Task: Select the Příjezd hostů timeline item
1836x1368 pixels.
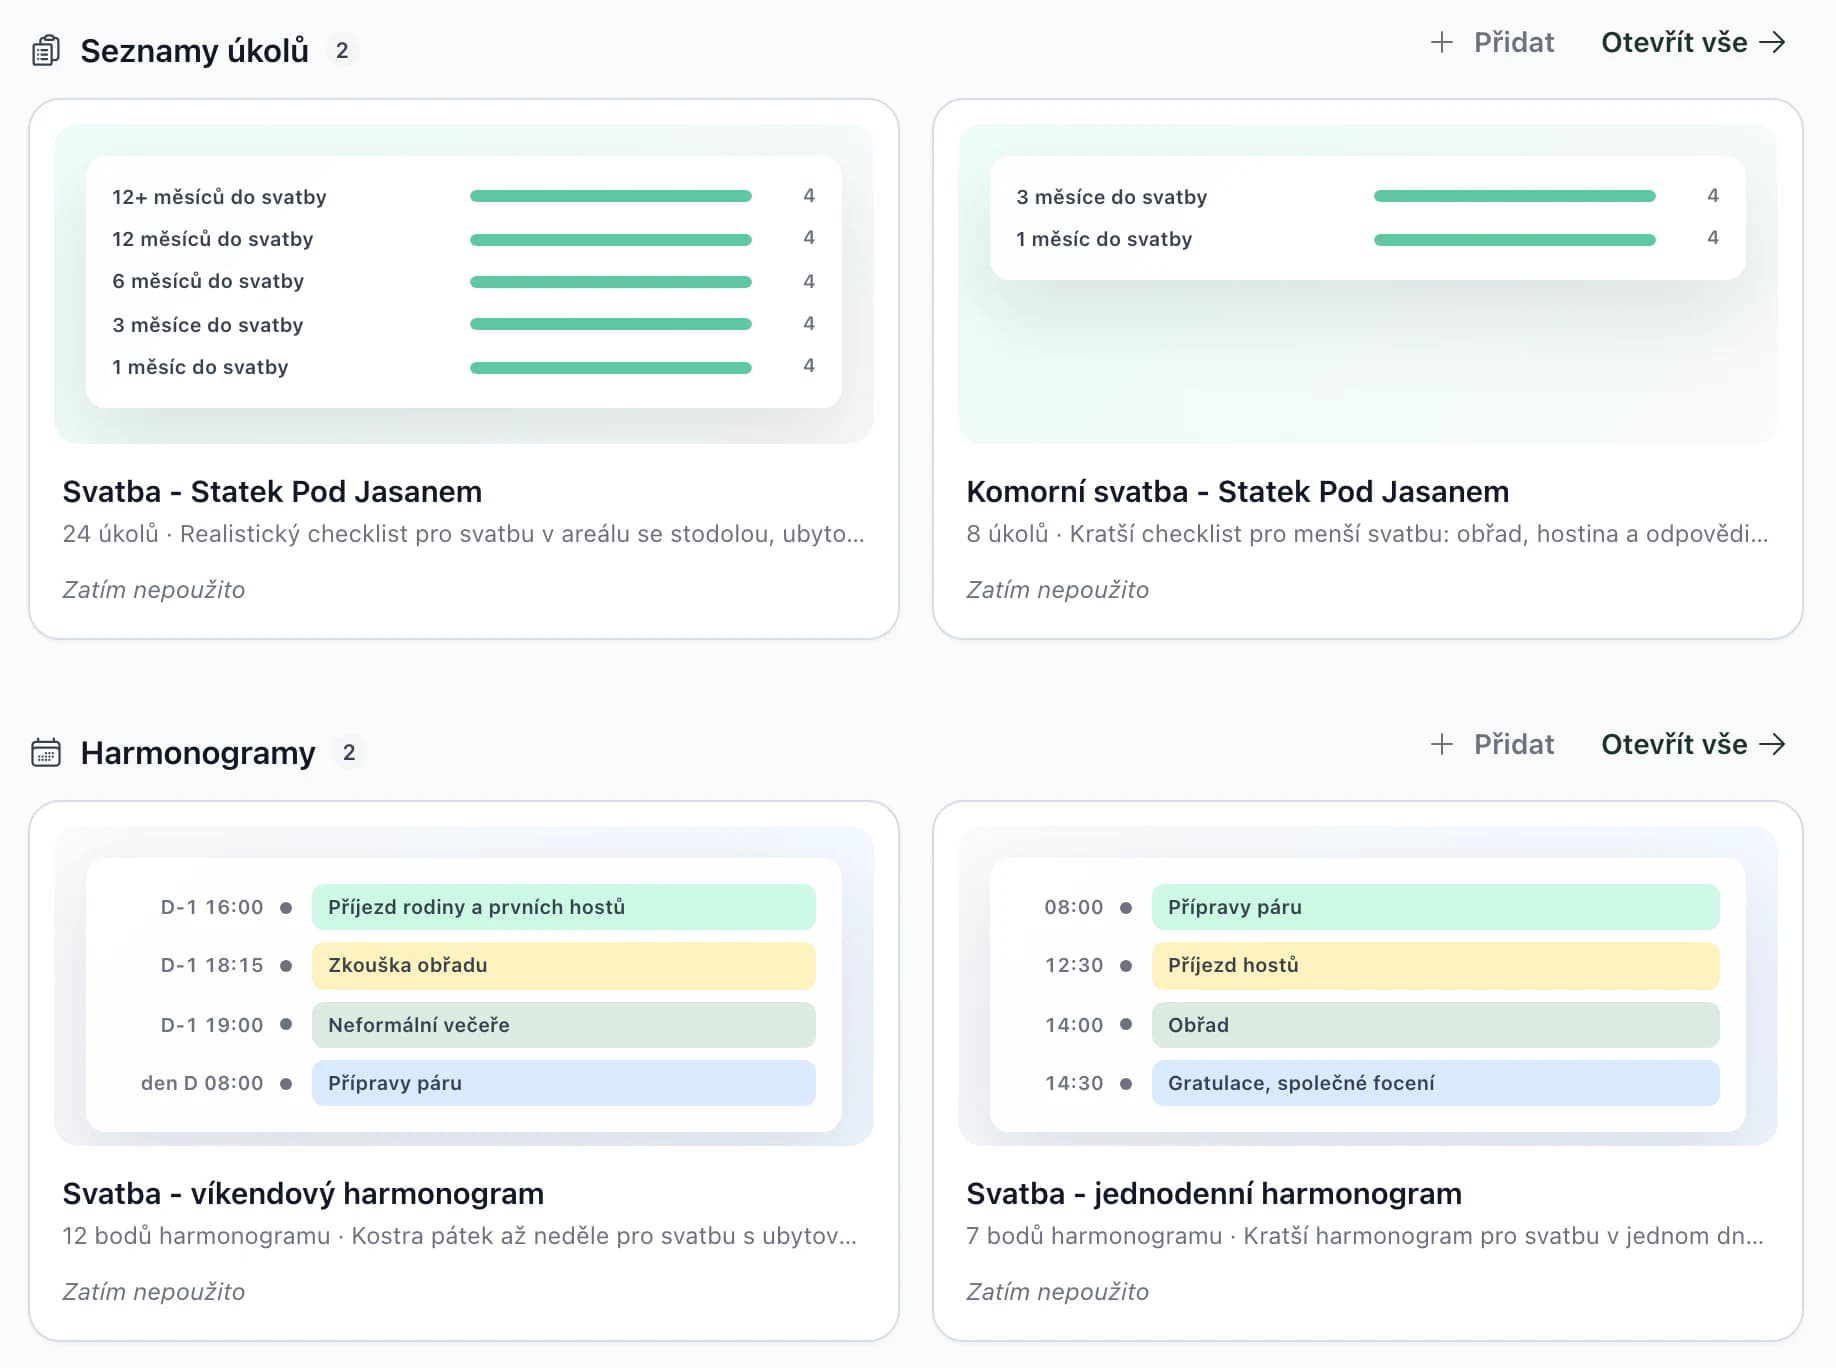Action: click(1436, 965)
